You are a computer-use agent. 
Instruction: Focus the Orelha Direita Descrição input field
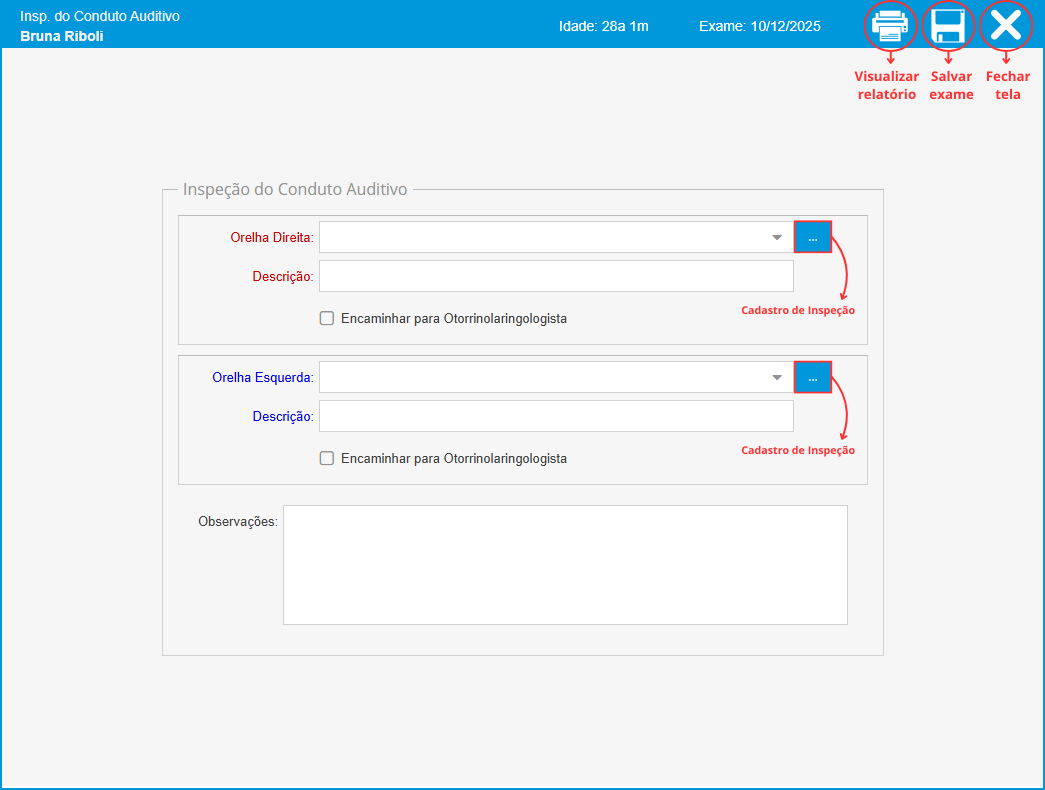tap(555, 276)
